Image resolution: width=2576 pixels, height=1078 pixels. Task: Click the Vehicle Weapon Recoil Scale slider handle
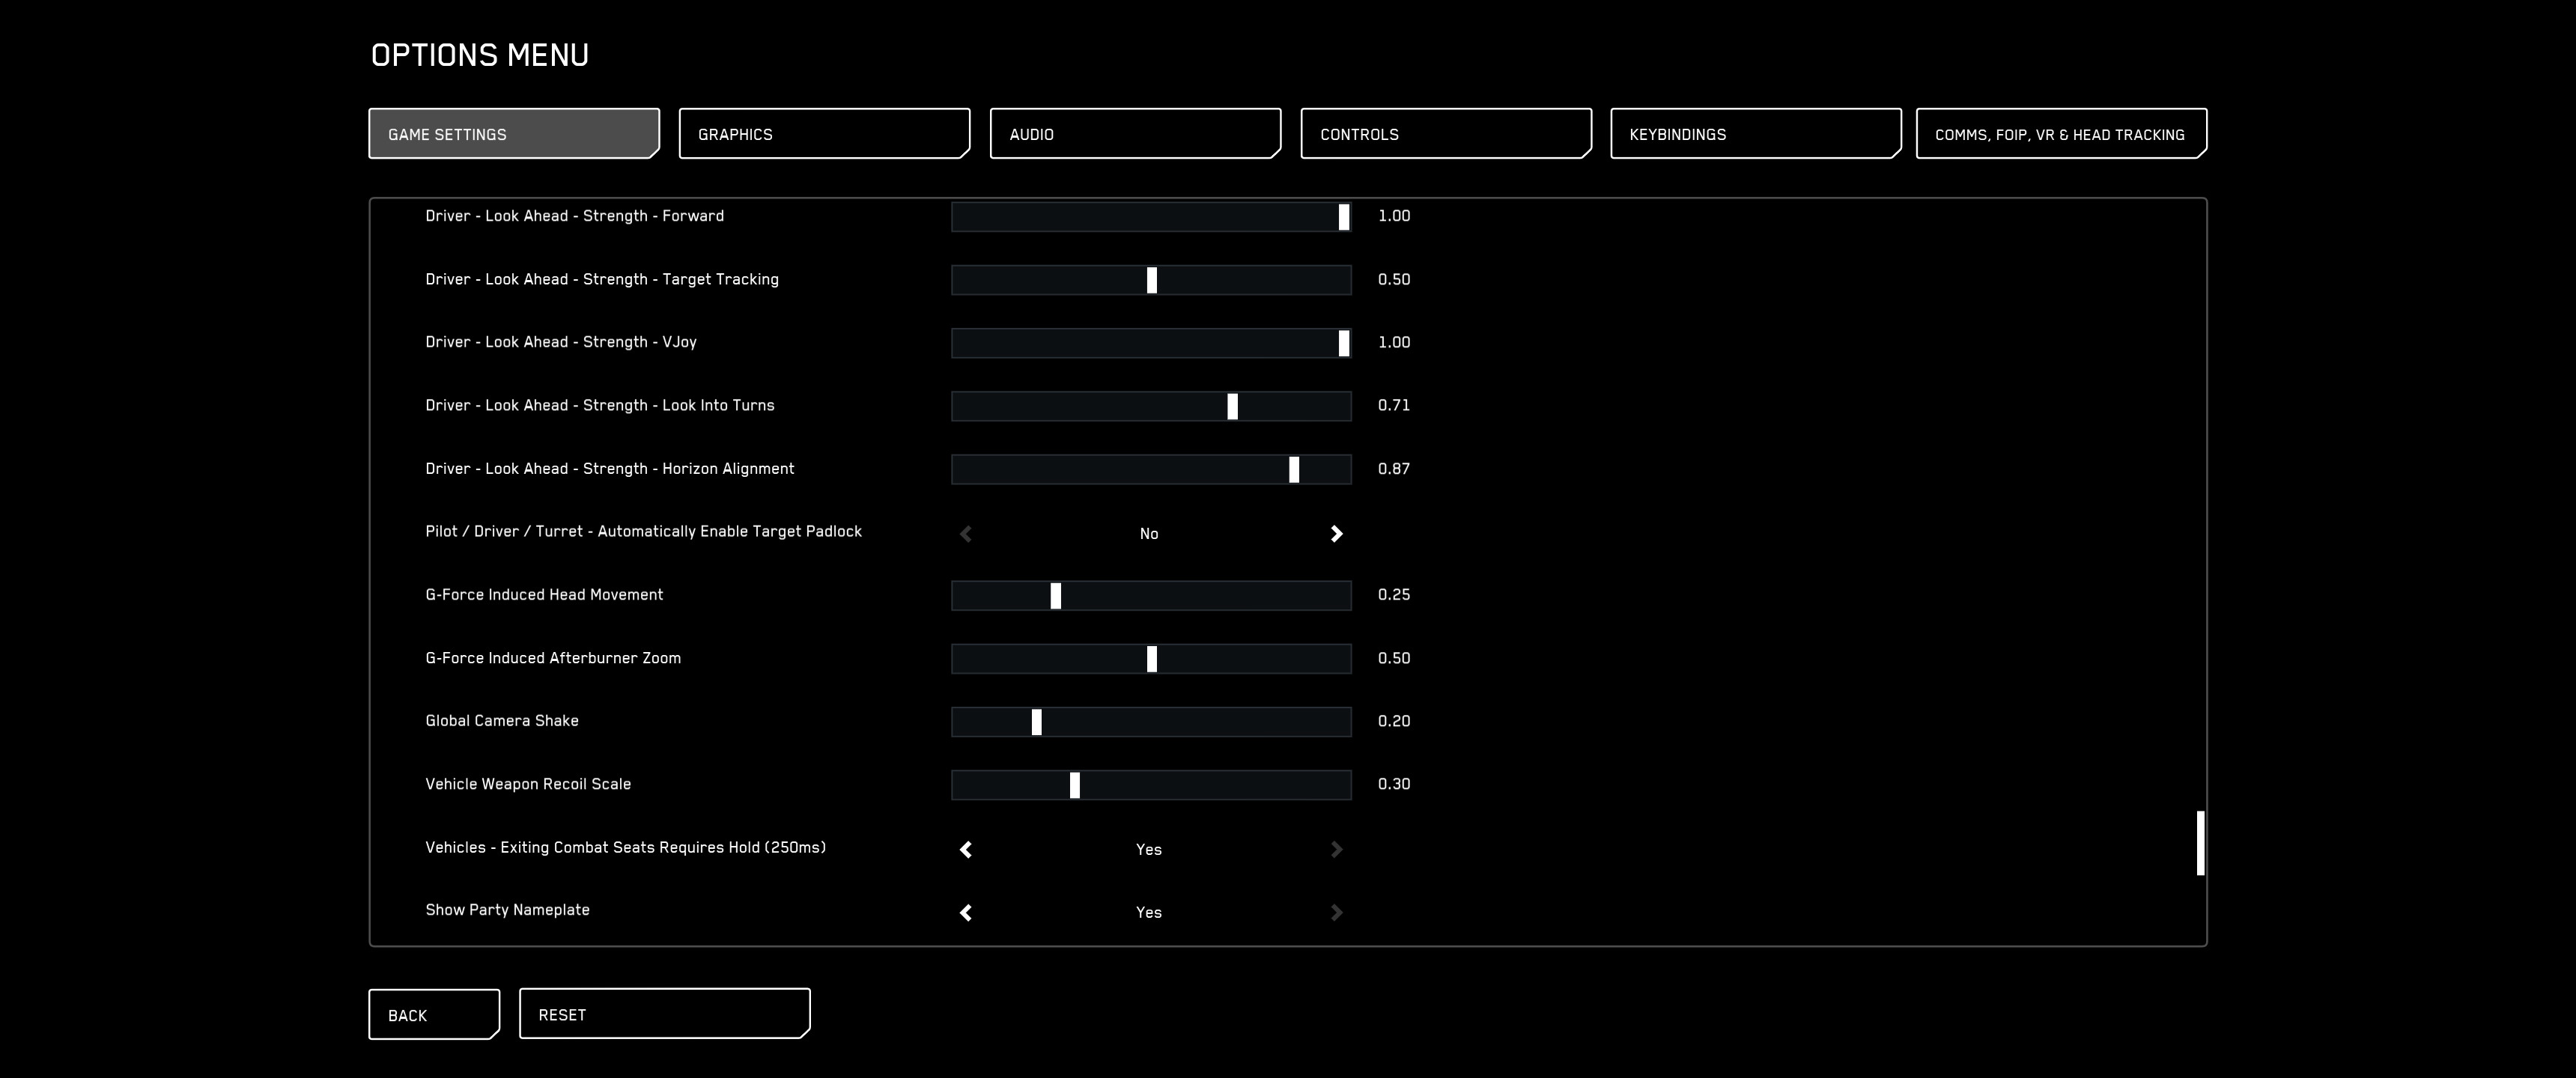click(1075, 785)
